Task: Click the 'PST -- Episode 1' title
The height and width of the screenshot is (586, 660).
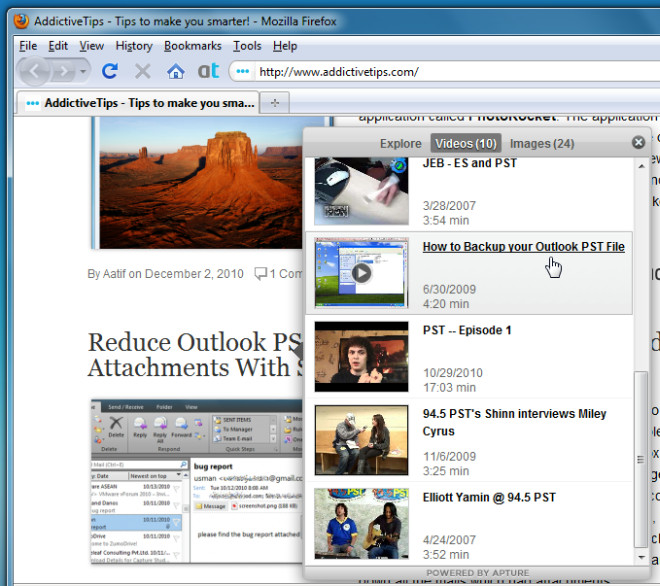Action: pyautogui.click(x=467, y=330)
